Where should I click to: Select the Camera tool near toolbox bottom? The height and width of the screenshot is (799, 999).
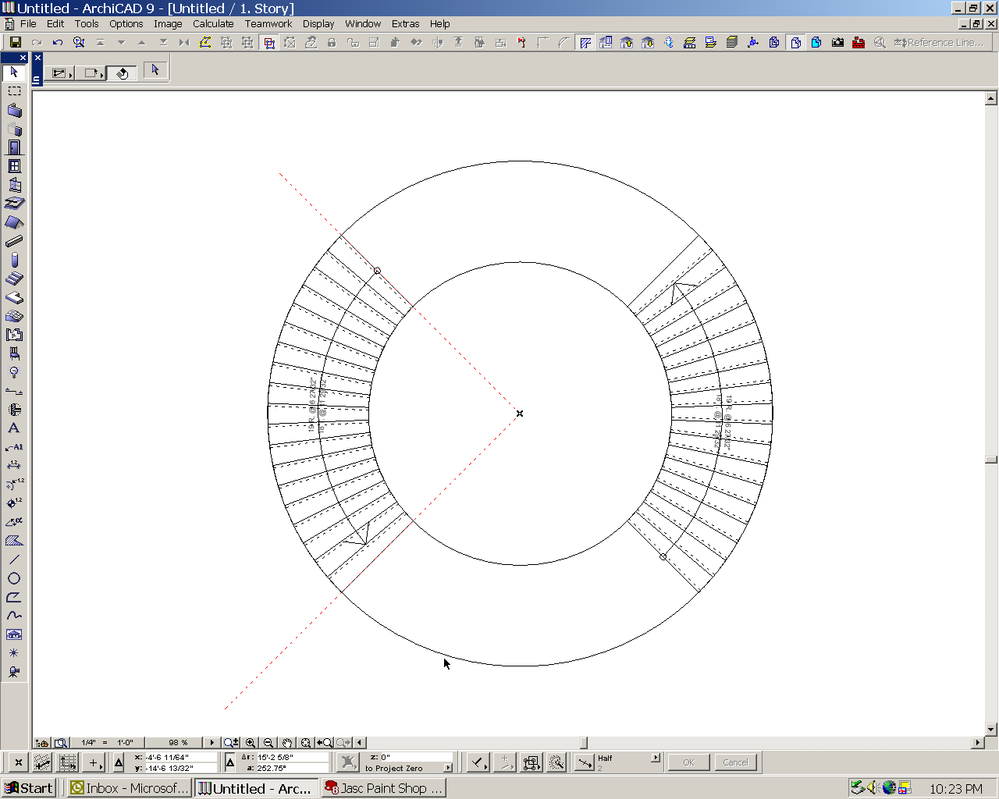coord(14,670)
